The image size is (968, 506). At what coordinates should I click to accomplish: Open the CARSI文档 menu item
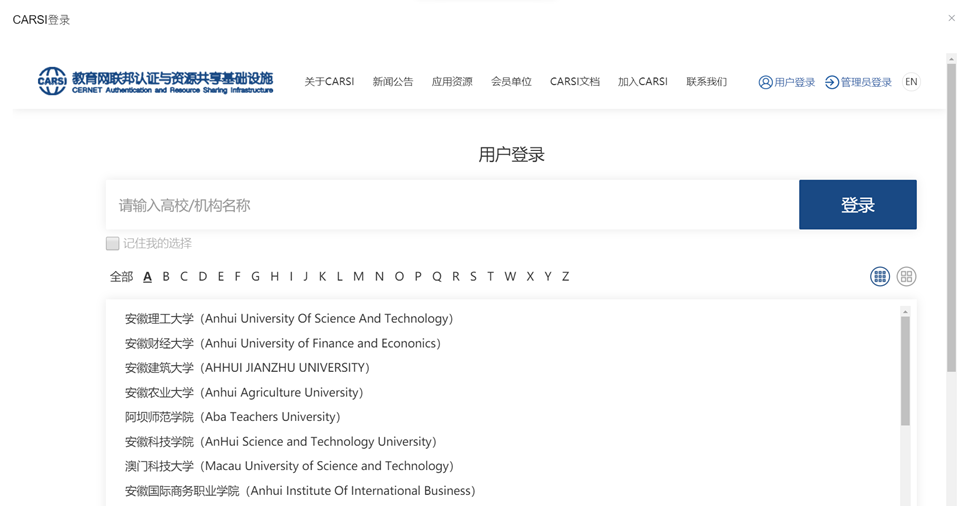point(575,82)
